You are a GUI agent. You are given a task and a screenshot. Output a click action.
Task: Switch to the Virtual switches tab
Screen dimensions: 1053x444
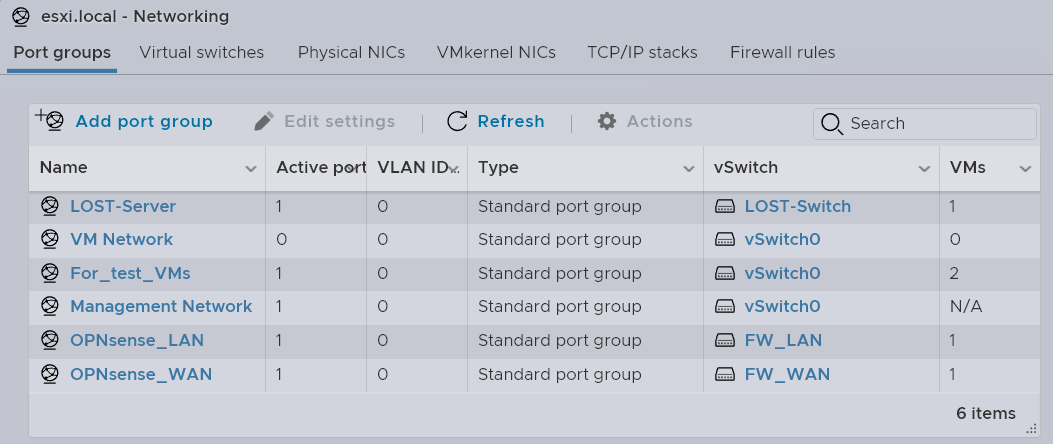(202, 53)
